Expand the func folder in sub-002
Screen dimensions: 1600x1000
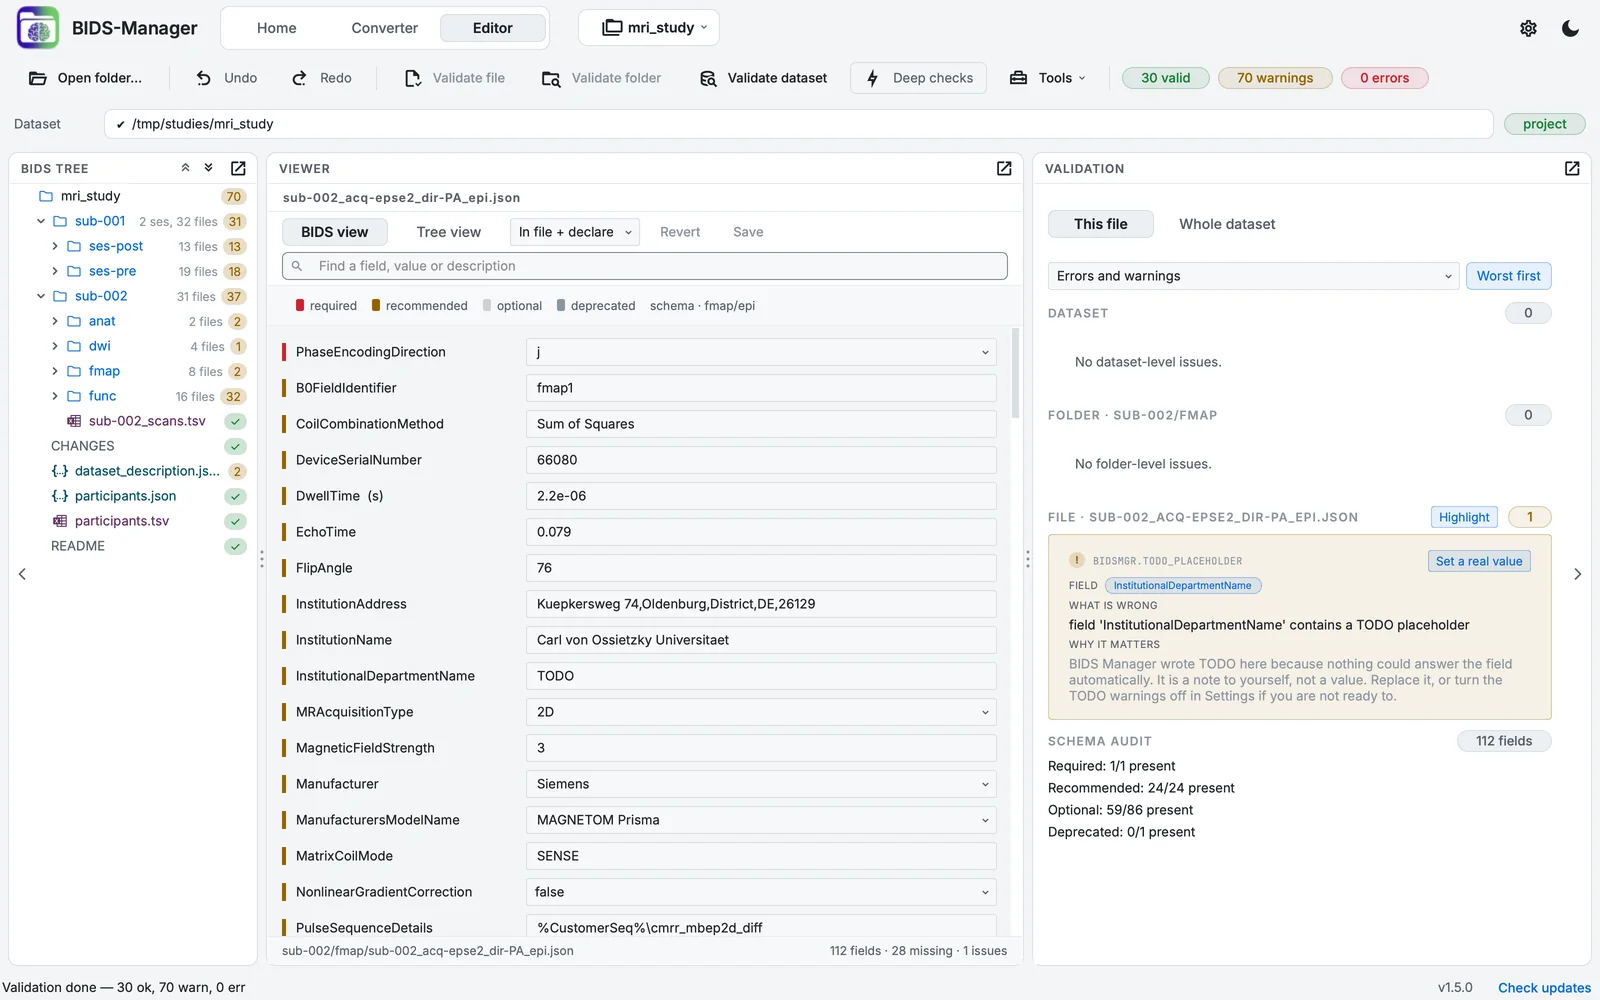pyautogui.click(x=55, y=396)
